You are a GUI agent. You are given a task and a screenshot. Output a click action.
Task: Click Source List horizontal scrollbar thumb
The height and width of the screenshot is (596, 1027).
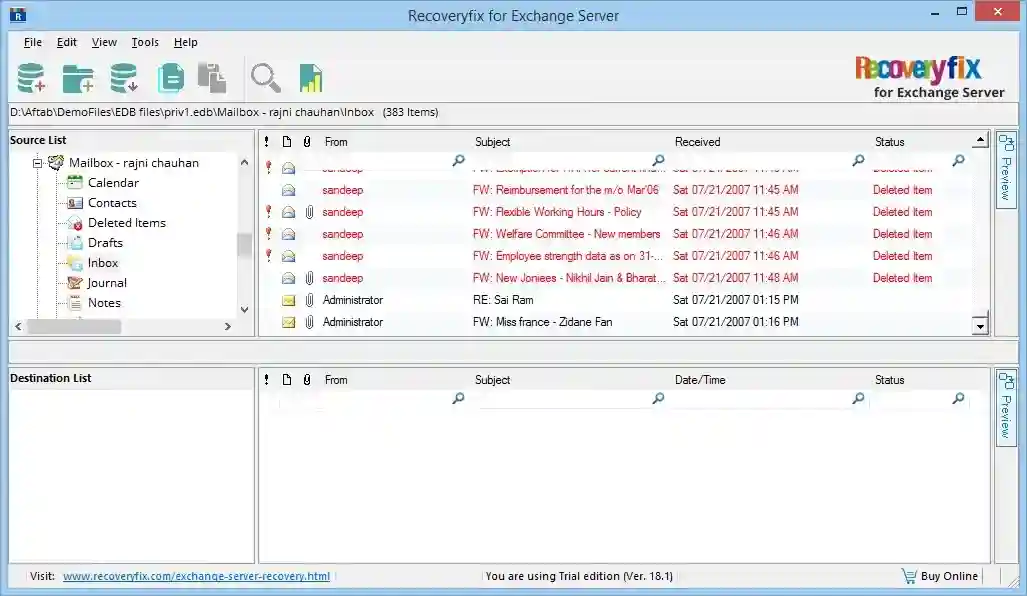74,326
